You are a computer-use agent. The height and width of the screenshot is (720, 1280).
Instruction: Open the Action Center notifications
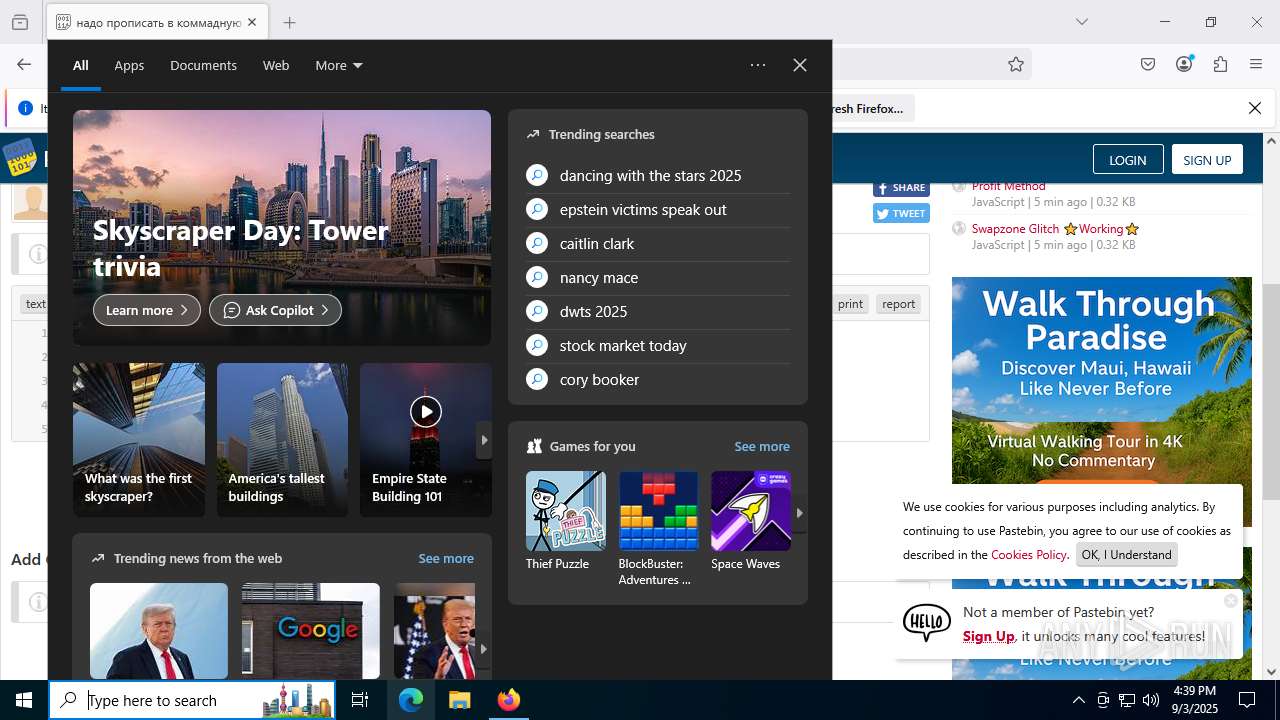point(1247,700)
